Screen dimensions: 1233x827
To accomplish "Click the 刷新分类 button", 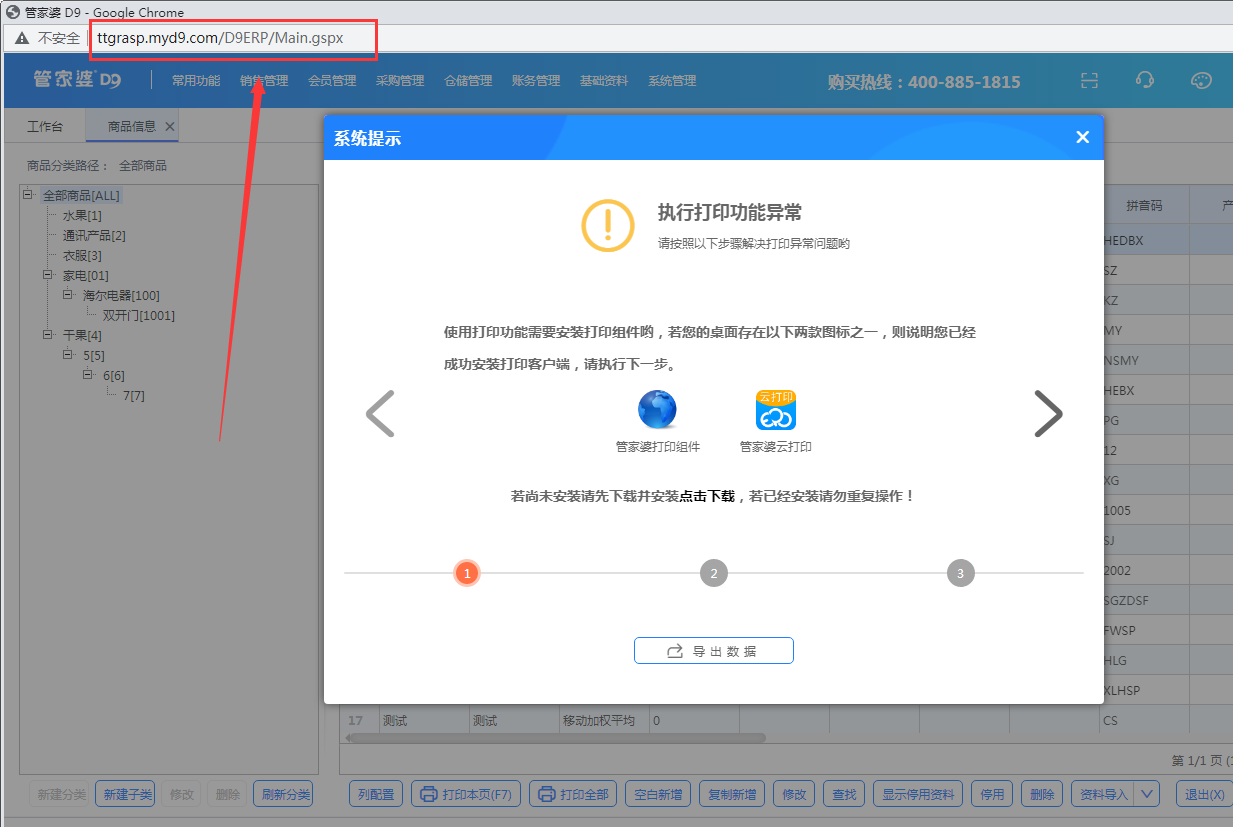I will [x=283, y=794].
